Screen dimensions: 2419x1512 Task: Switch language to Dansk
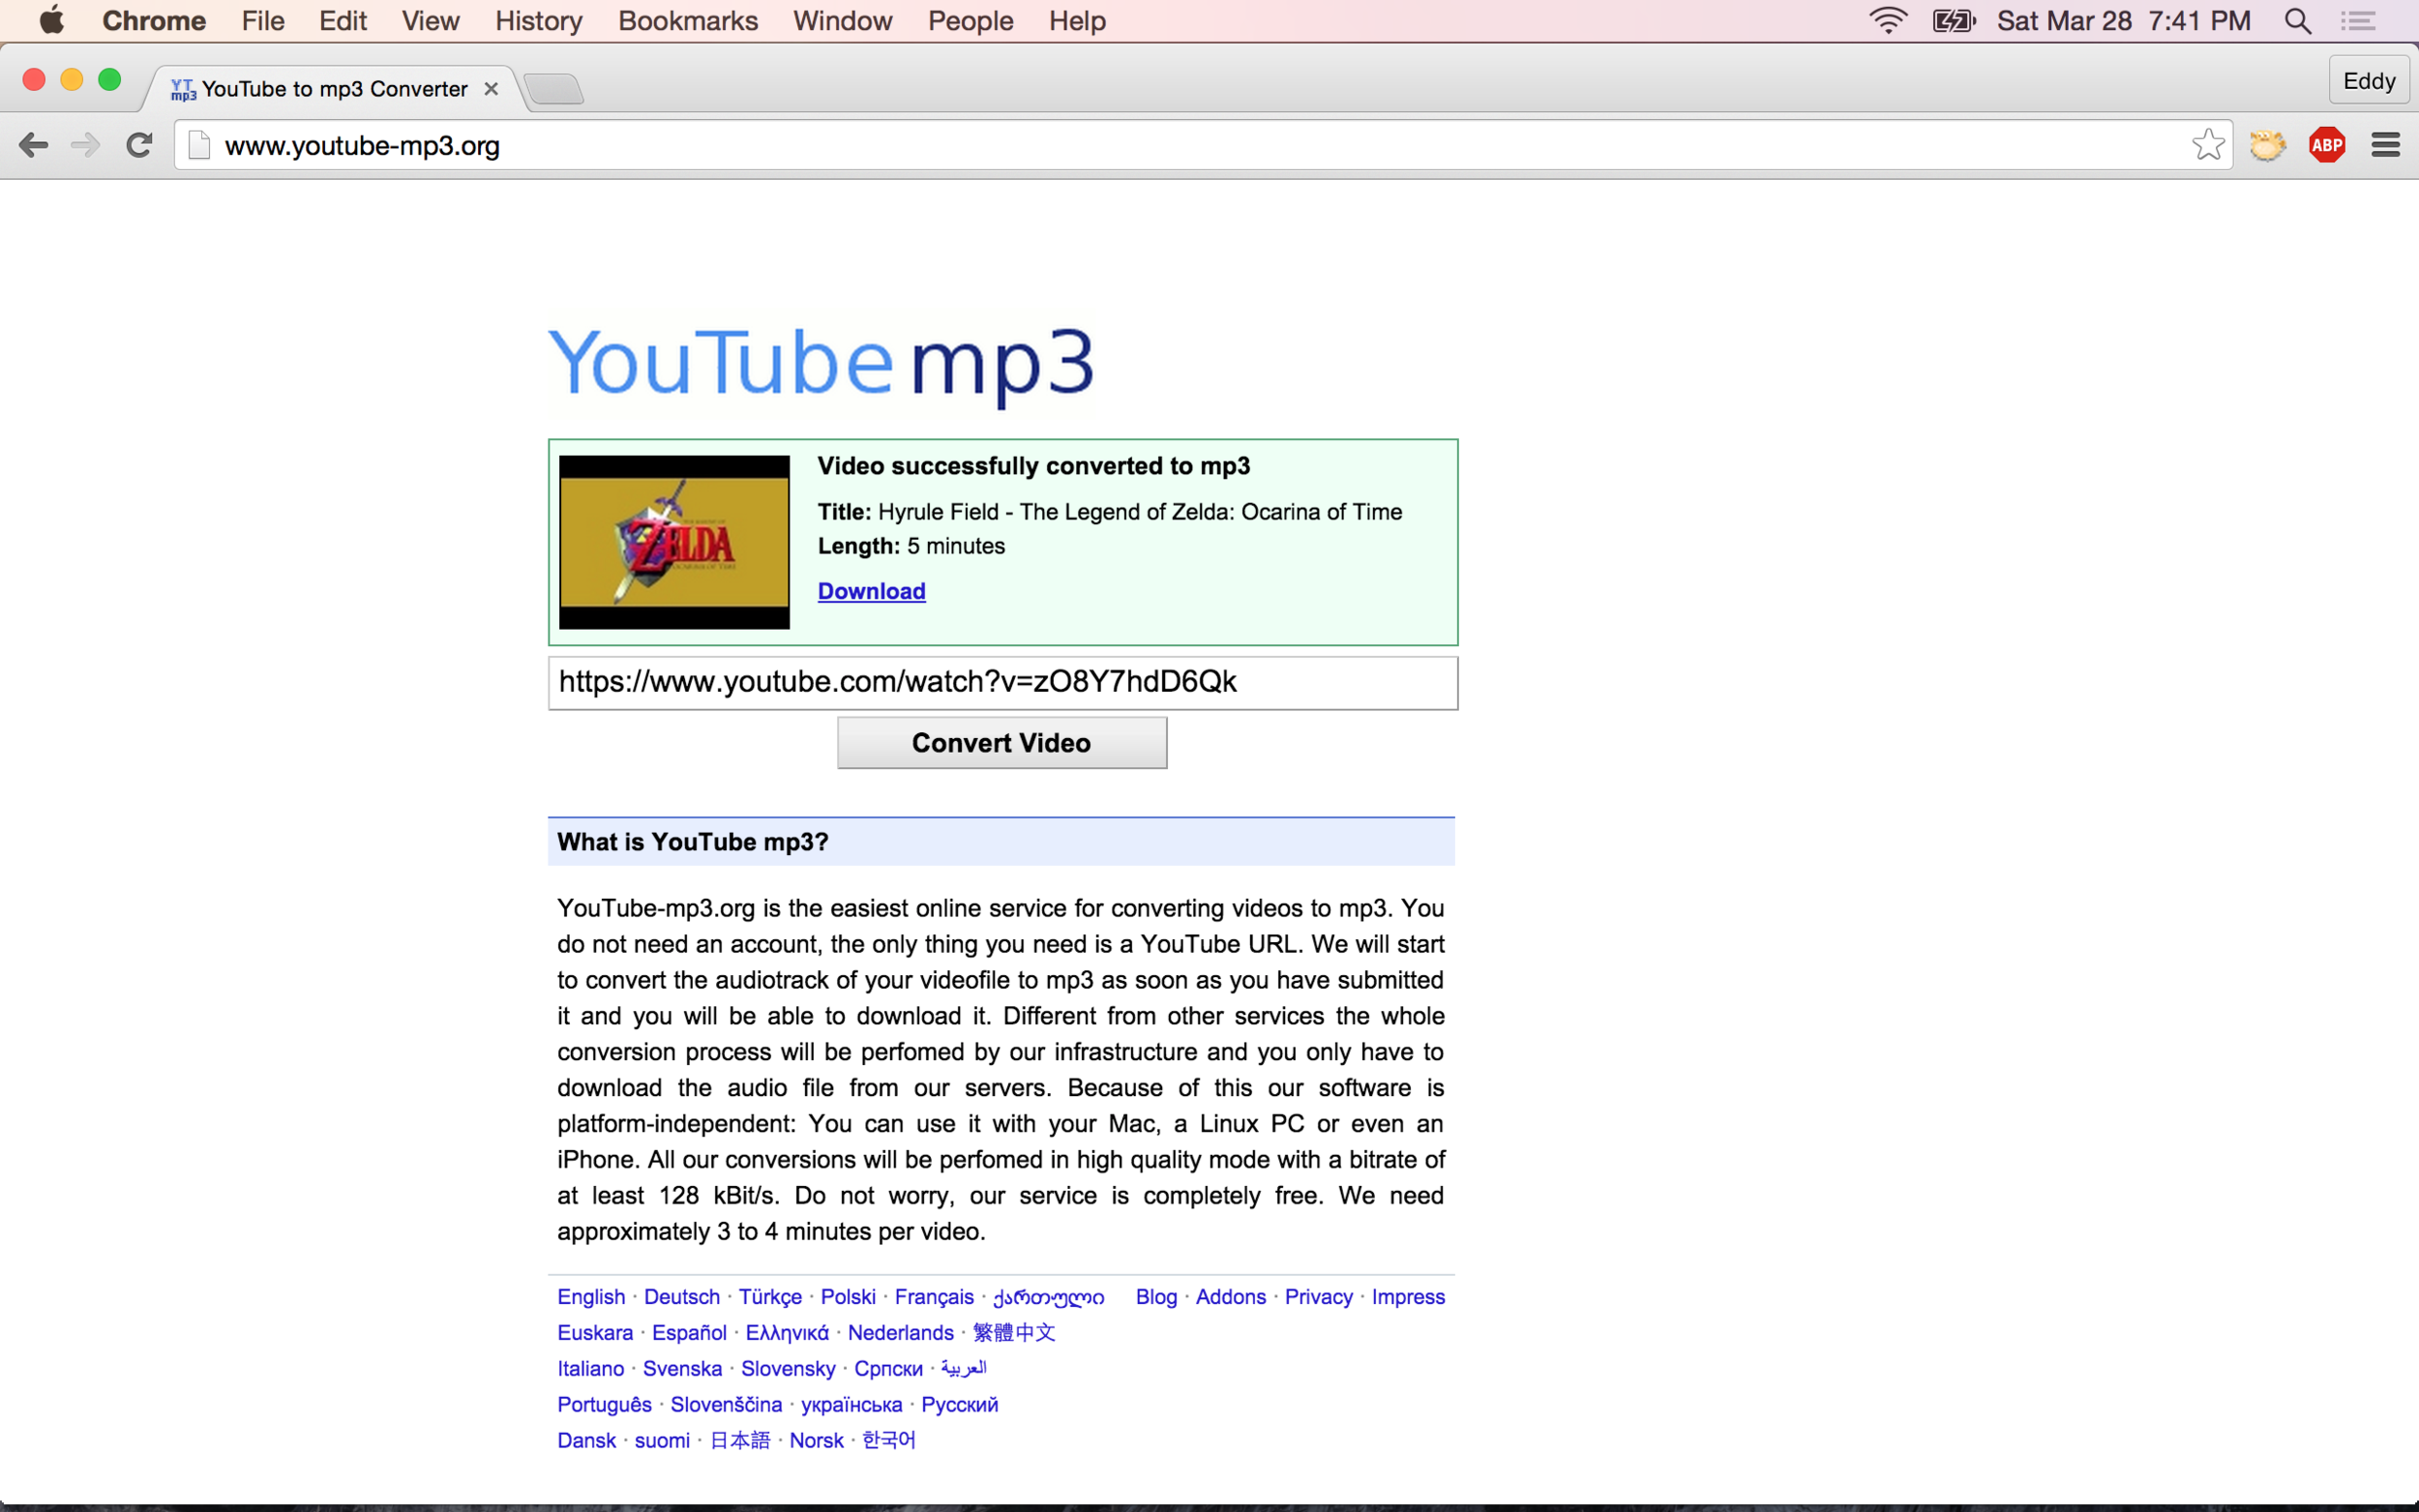586,1441
